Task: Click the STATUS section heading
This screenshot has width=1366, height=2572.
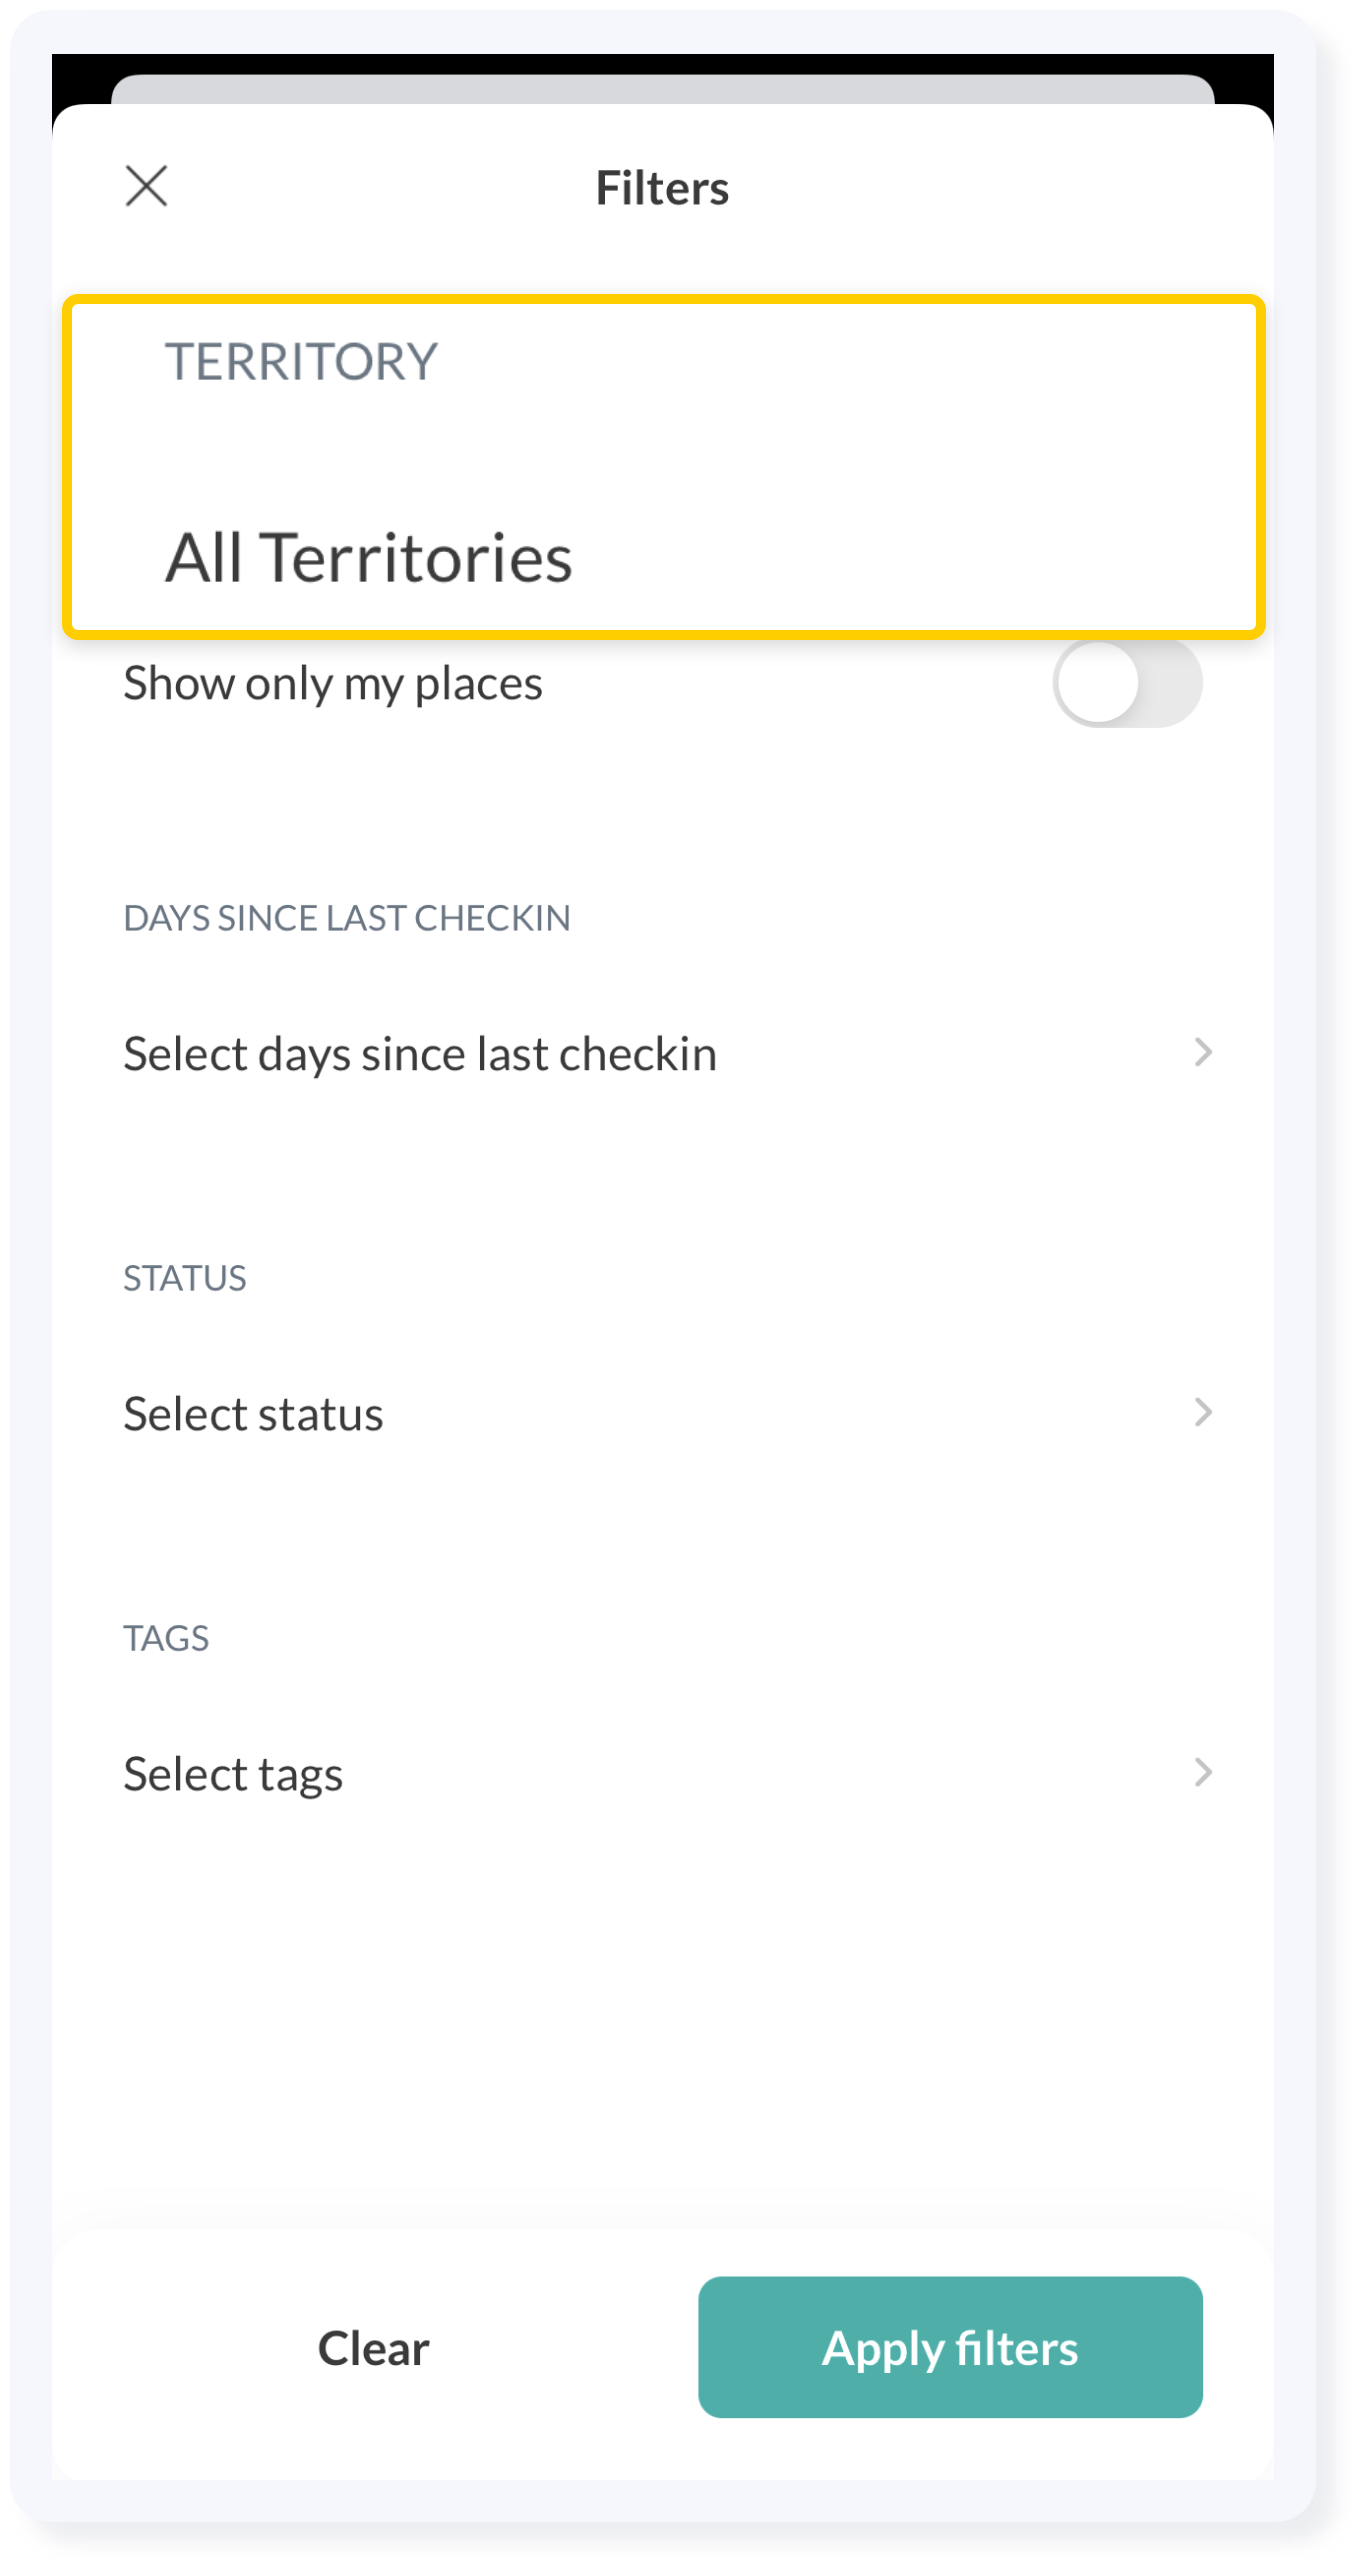Action: (x=185, y=1278)
